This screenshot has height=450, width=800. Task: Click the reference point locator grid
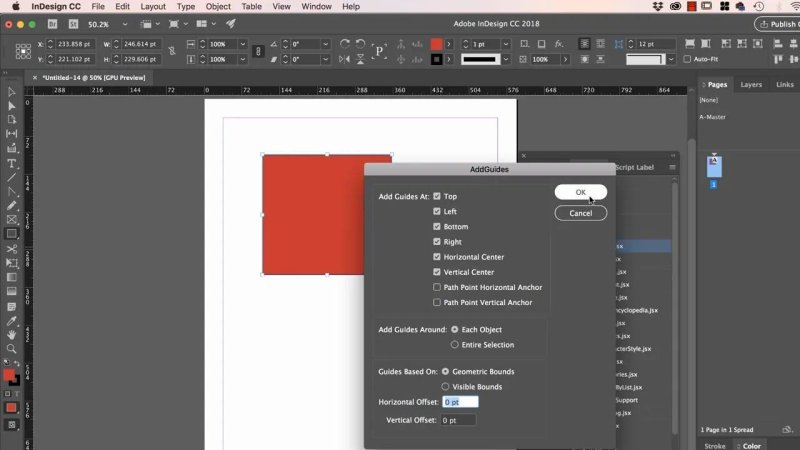point(23,52)
